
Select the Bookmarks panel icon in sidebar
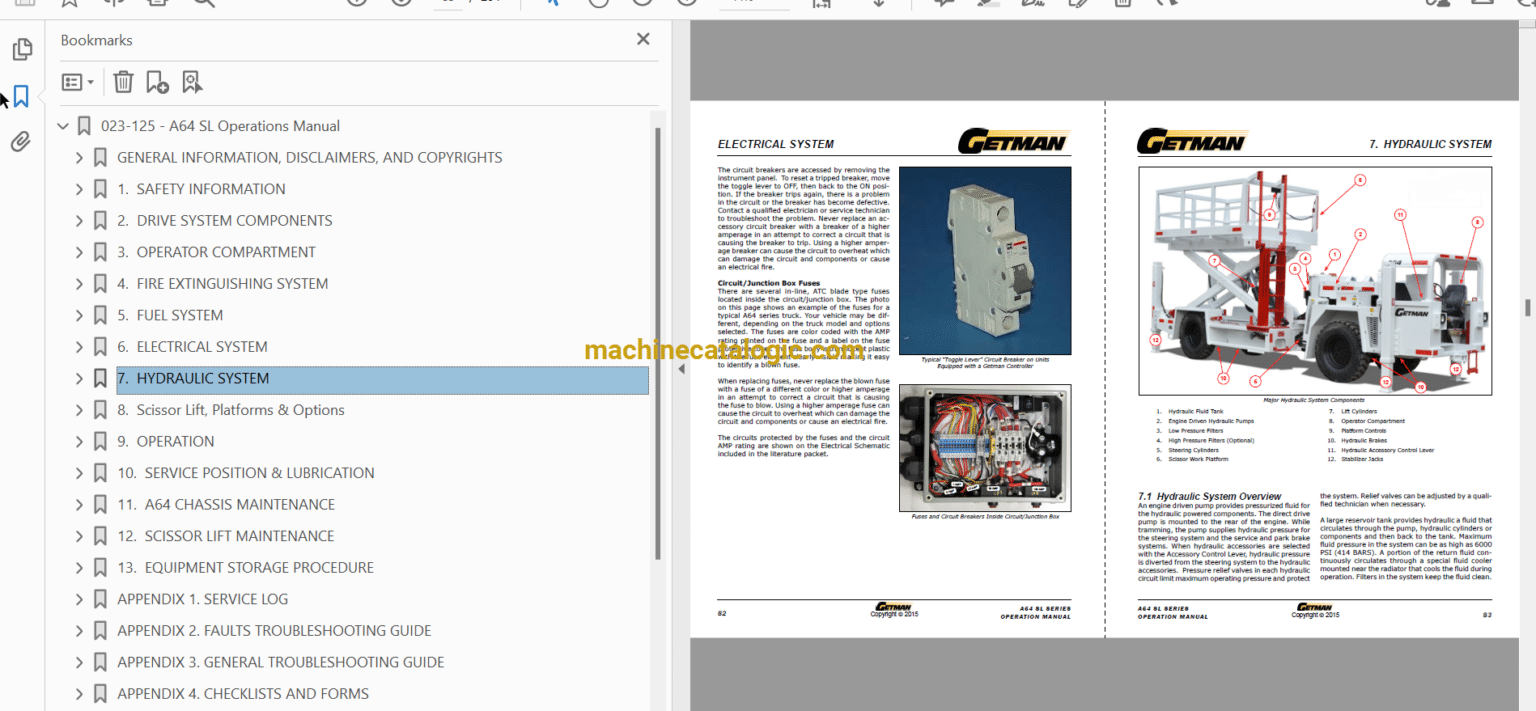[x=21, y=97]
